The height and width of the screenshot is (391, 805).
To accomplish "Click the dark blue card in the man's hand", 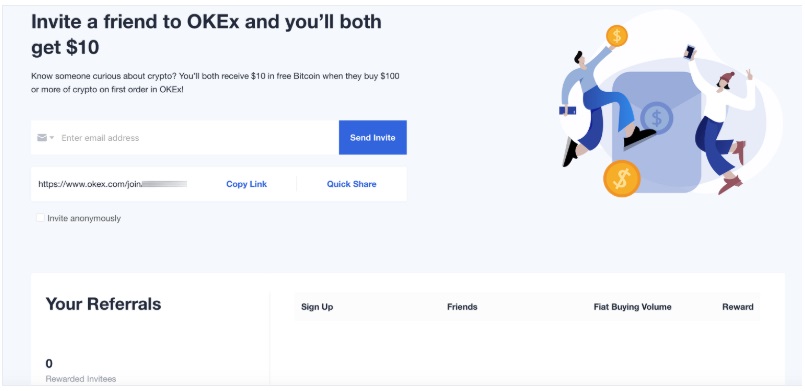I will tap(568, 110).
